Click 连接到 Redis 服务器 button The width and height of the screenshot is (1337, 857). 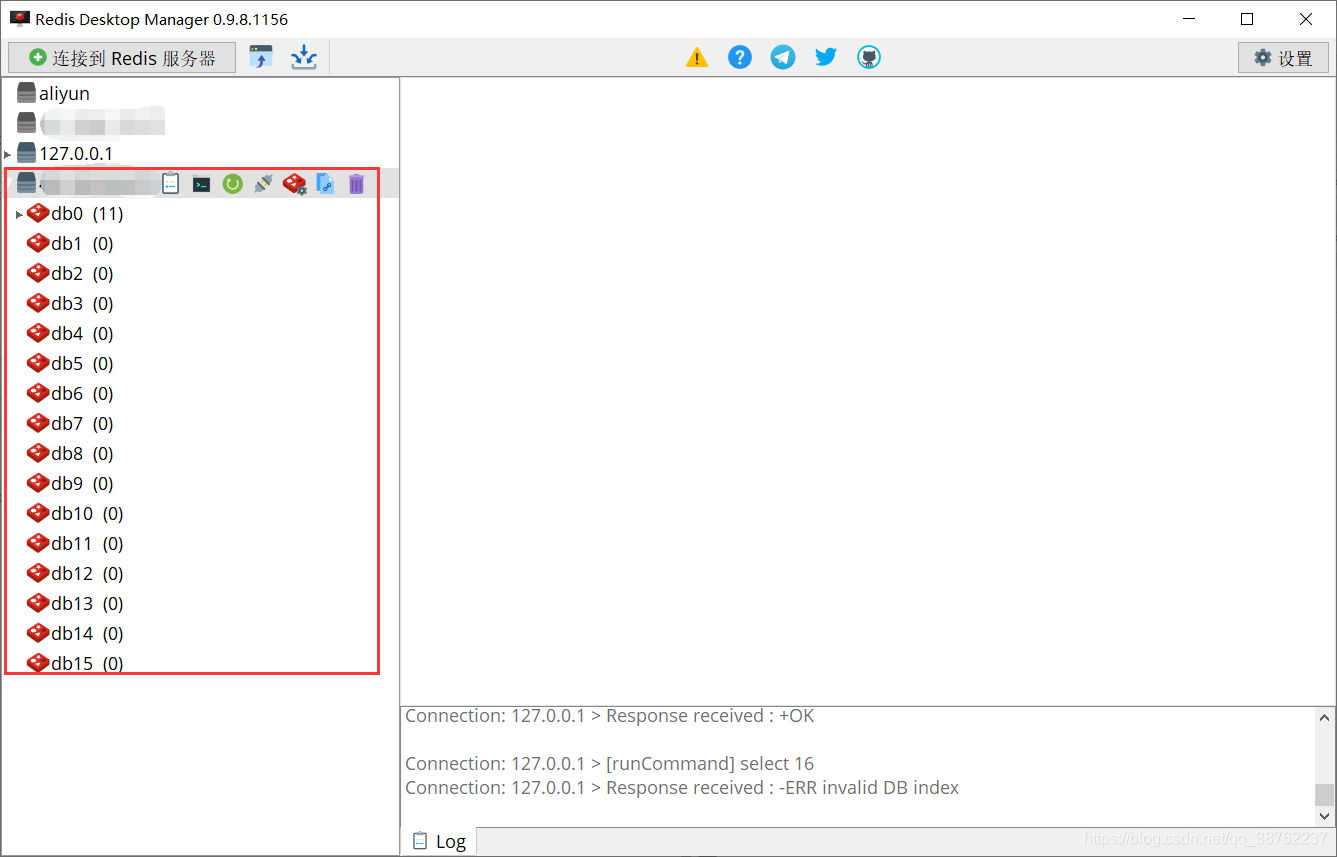pyautogui.click(x=122, y=58)
